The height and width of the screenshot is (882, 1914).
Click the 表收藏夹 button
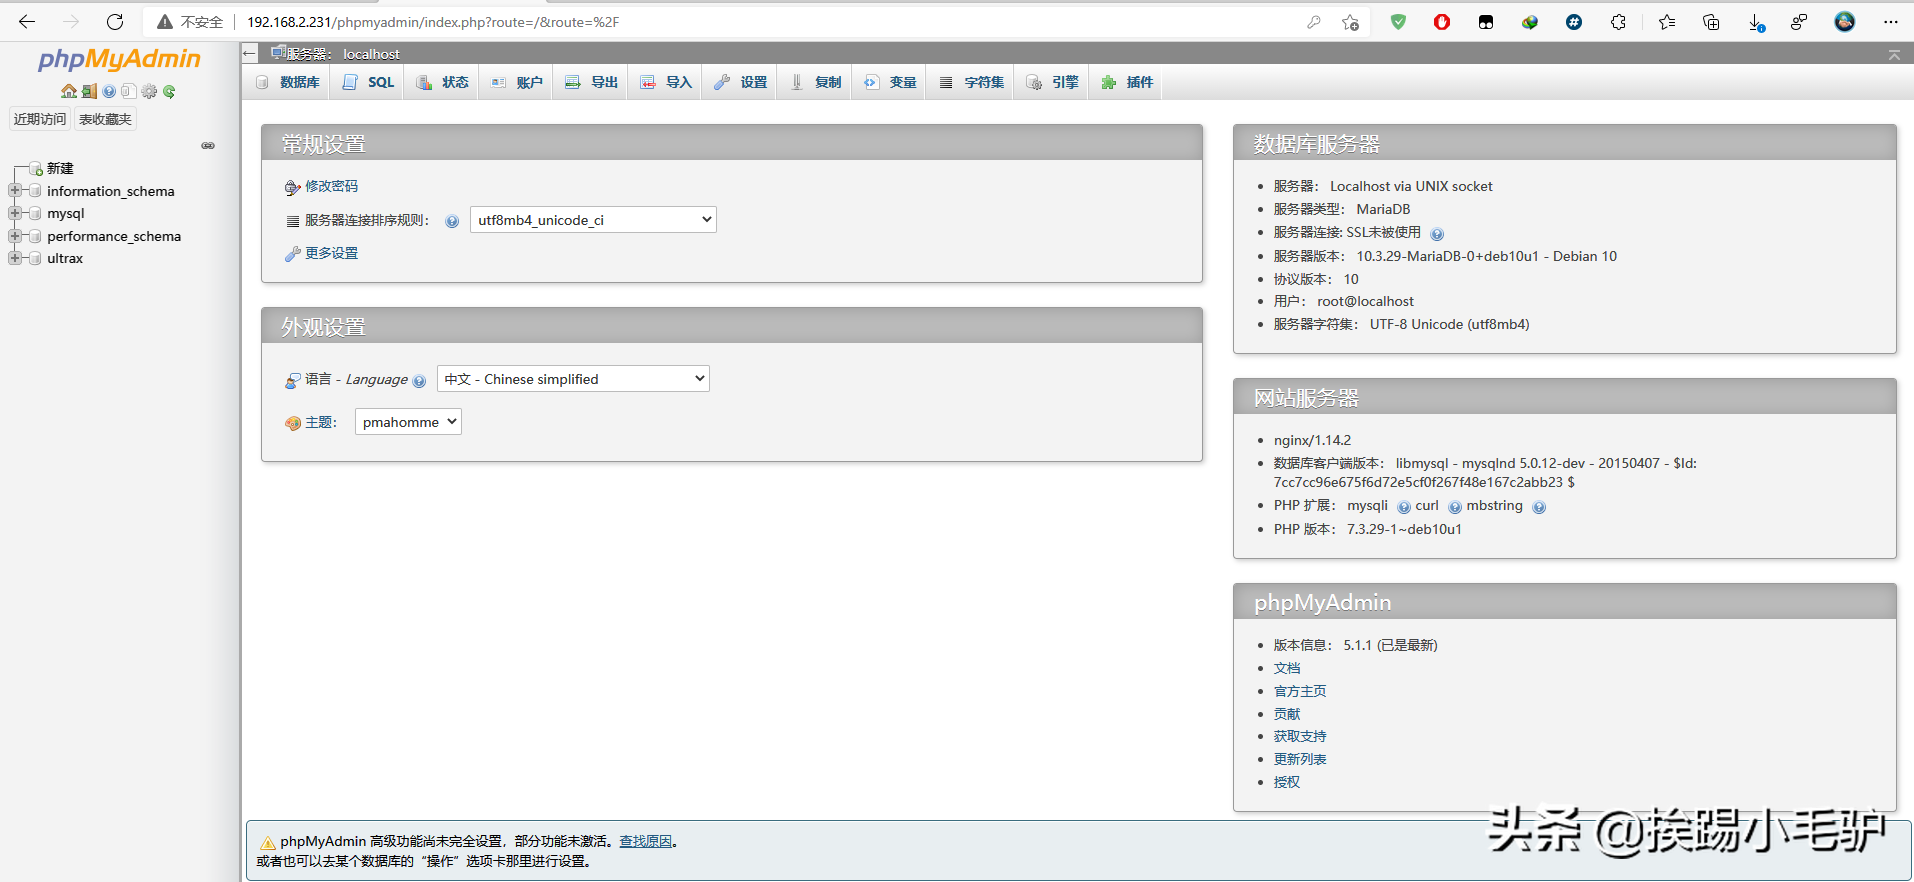click(105, 119)
